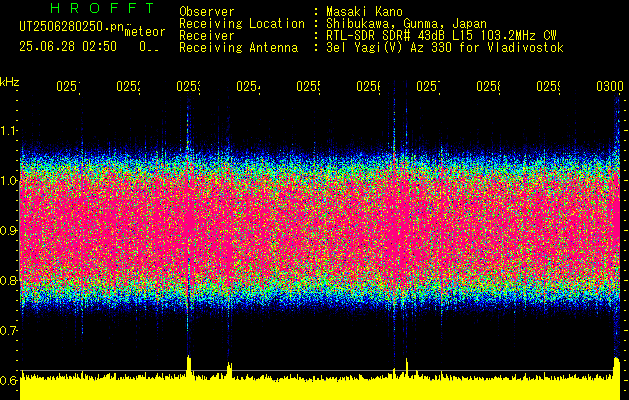Click the kHz axis unit label

pos(9,82)
